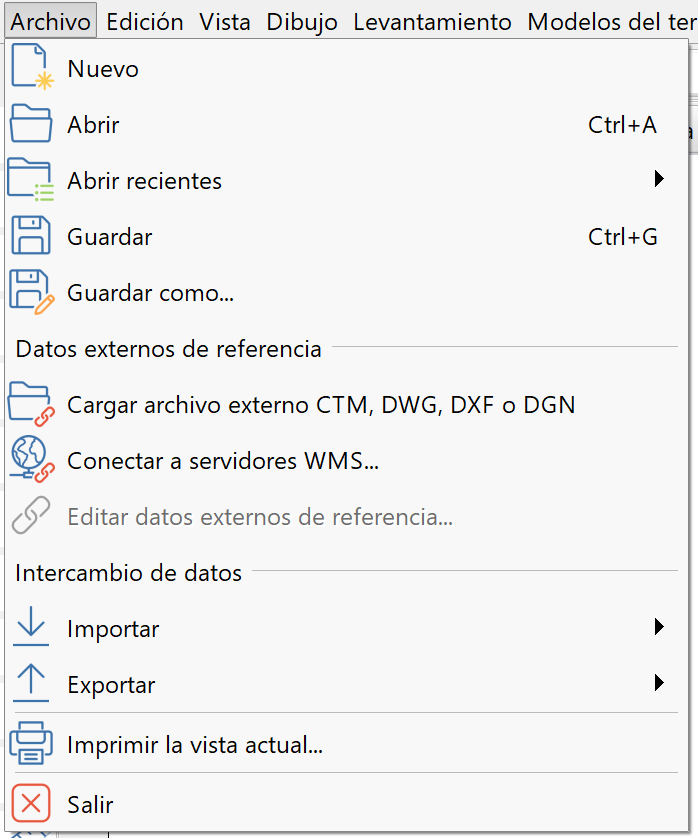Open the Levantamiento menu
Viewport: 698px width, 838px height.
432,20
